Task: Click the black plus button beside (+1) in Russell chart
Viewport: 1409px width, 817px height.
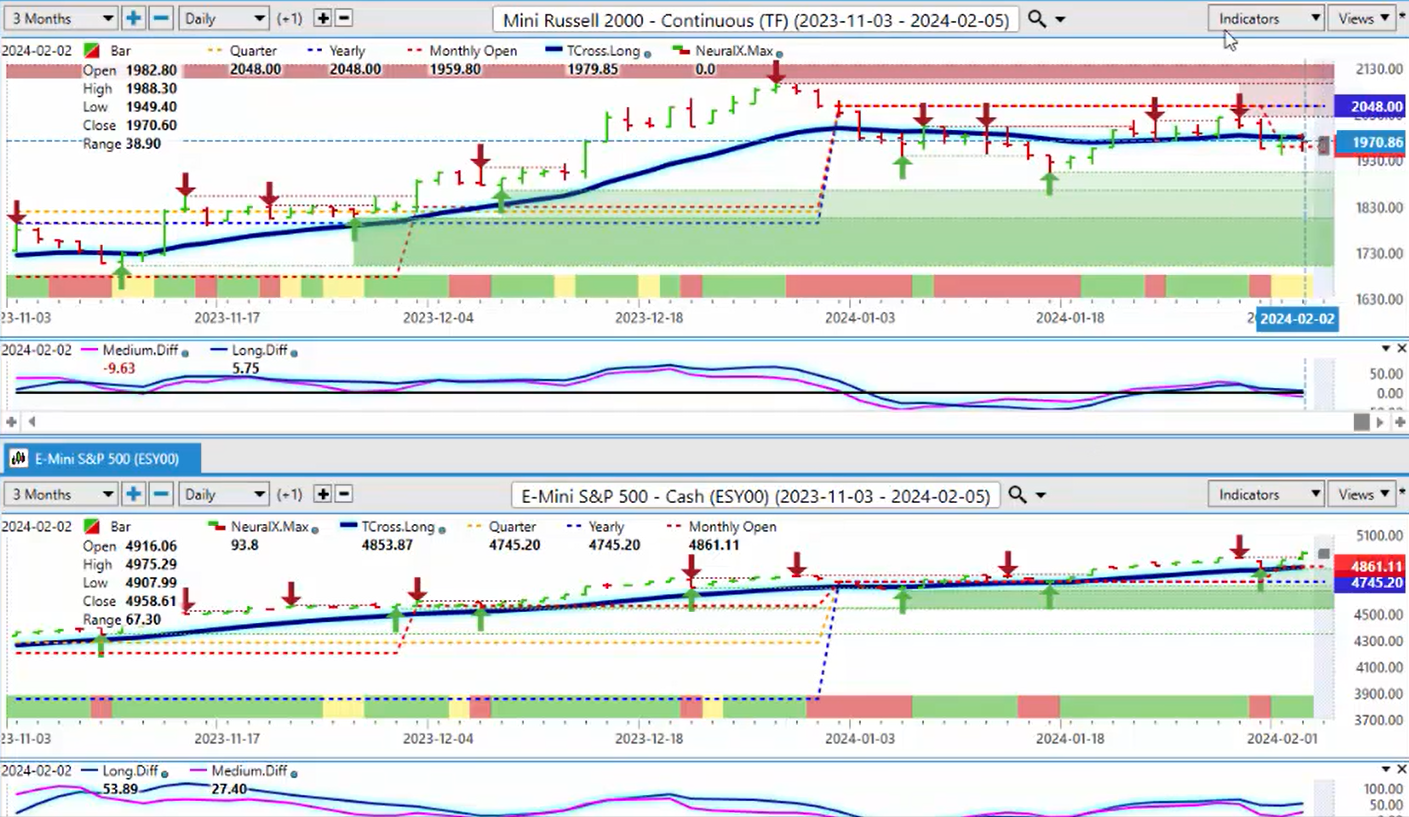Action: pos(322,18)
